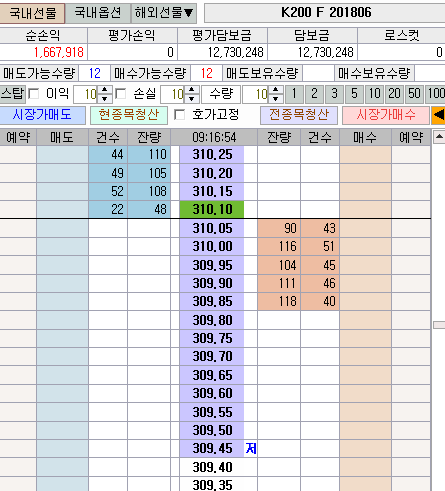This screenshot has width=445, height=491.
Task: Click the green highlighted 310.10 price cell
Action: coord(212,209)
